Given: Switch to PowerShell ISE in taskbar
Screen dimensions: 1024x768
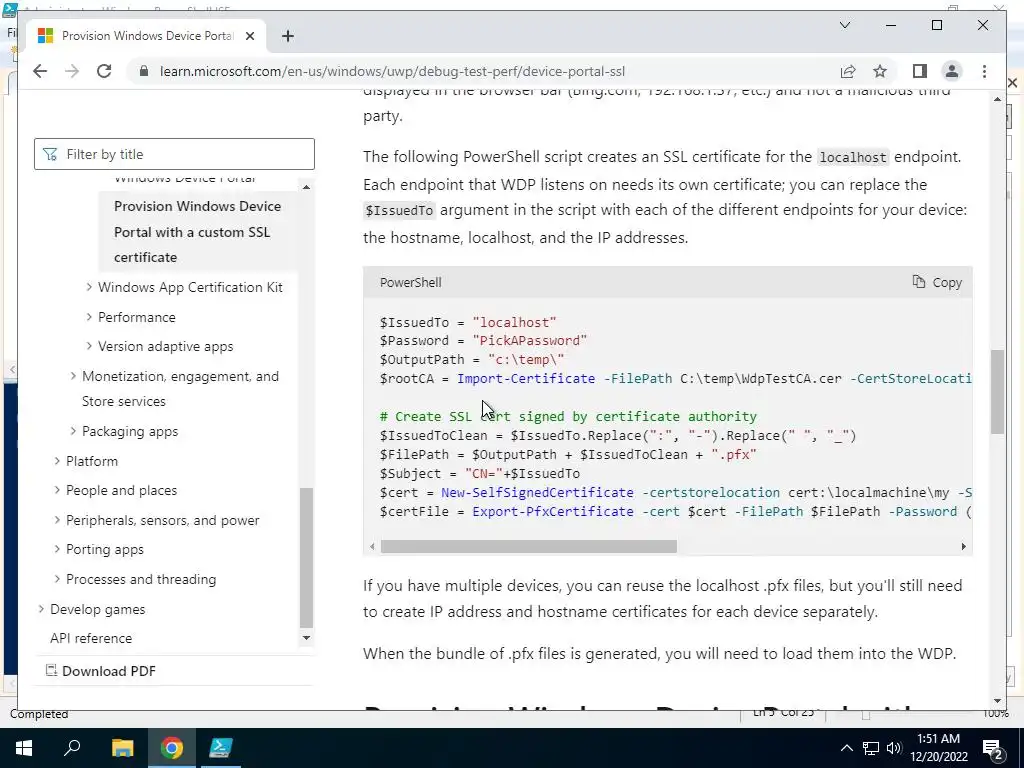Looking at the screenshot, I should pos(221,748).
